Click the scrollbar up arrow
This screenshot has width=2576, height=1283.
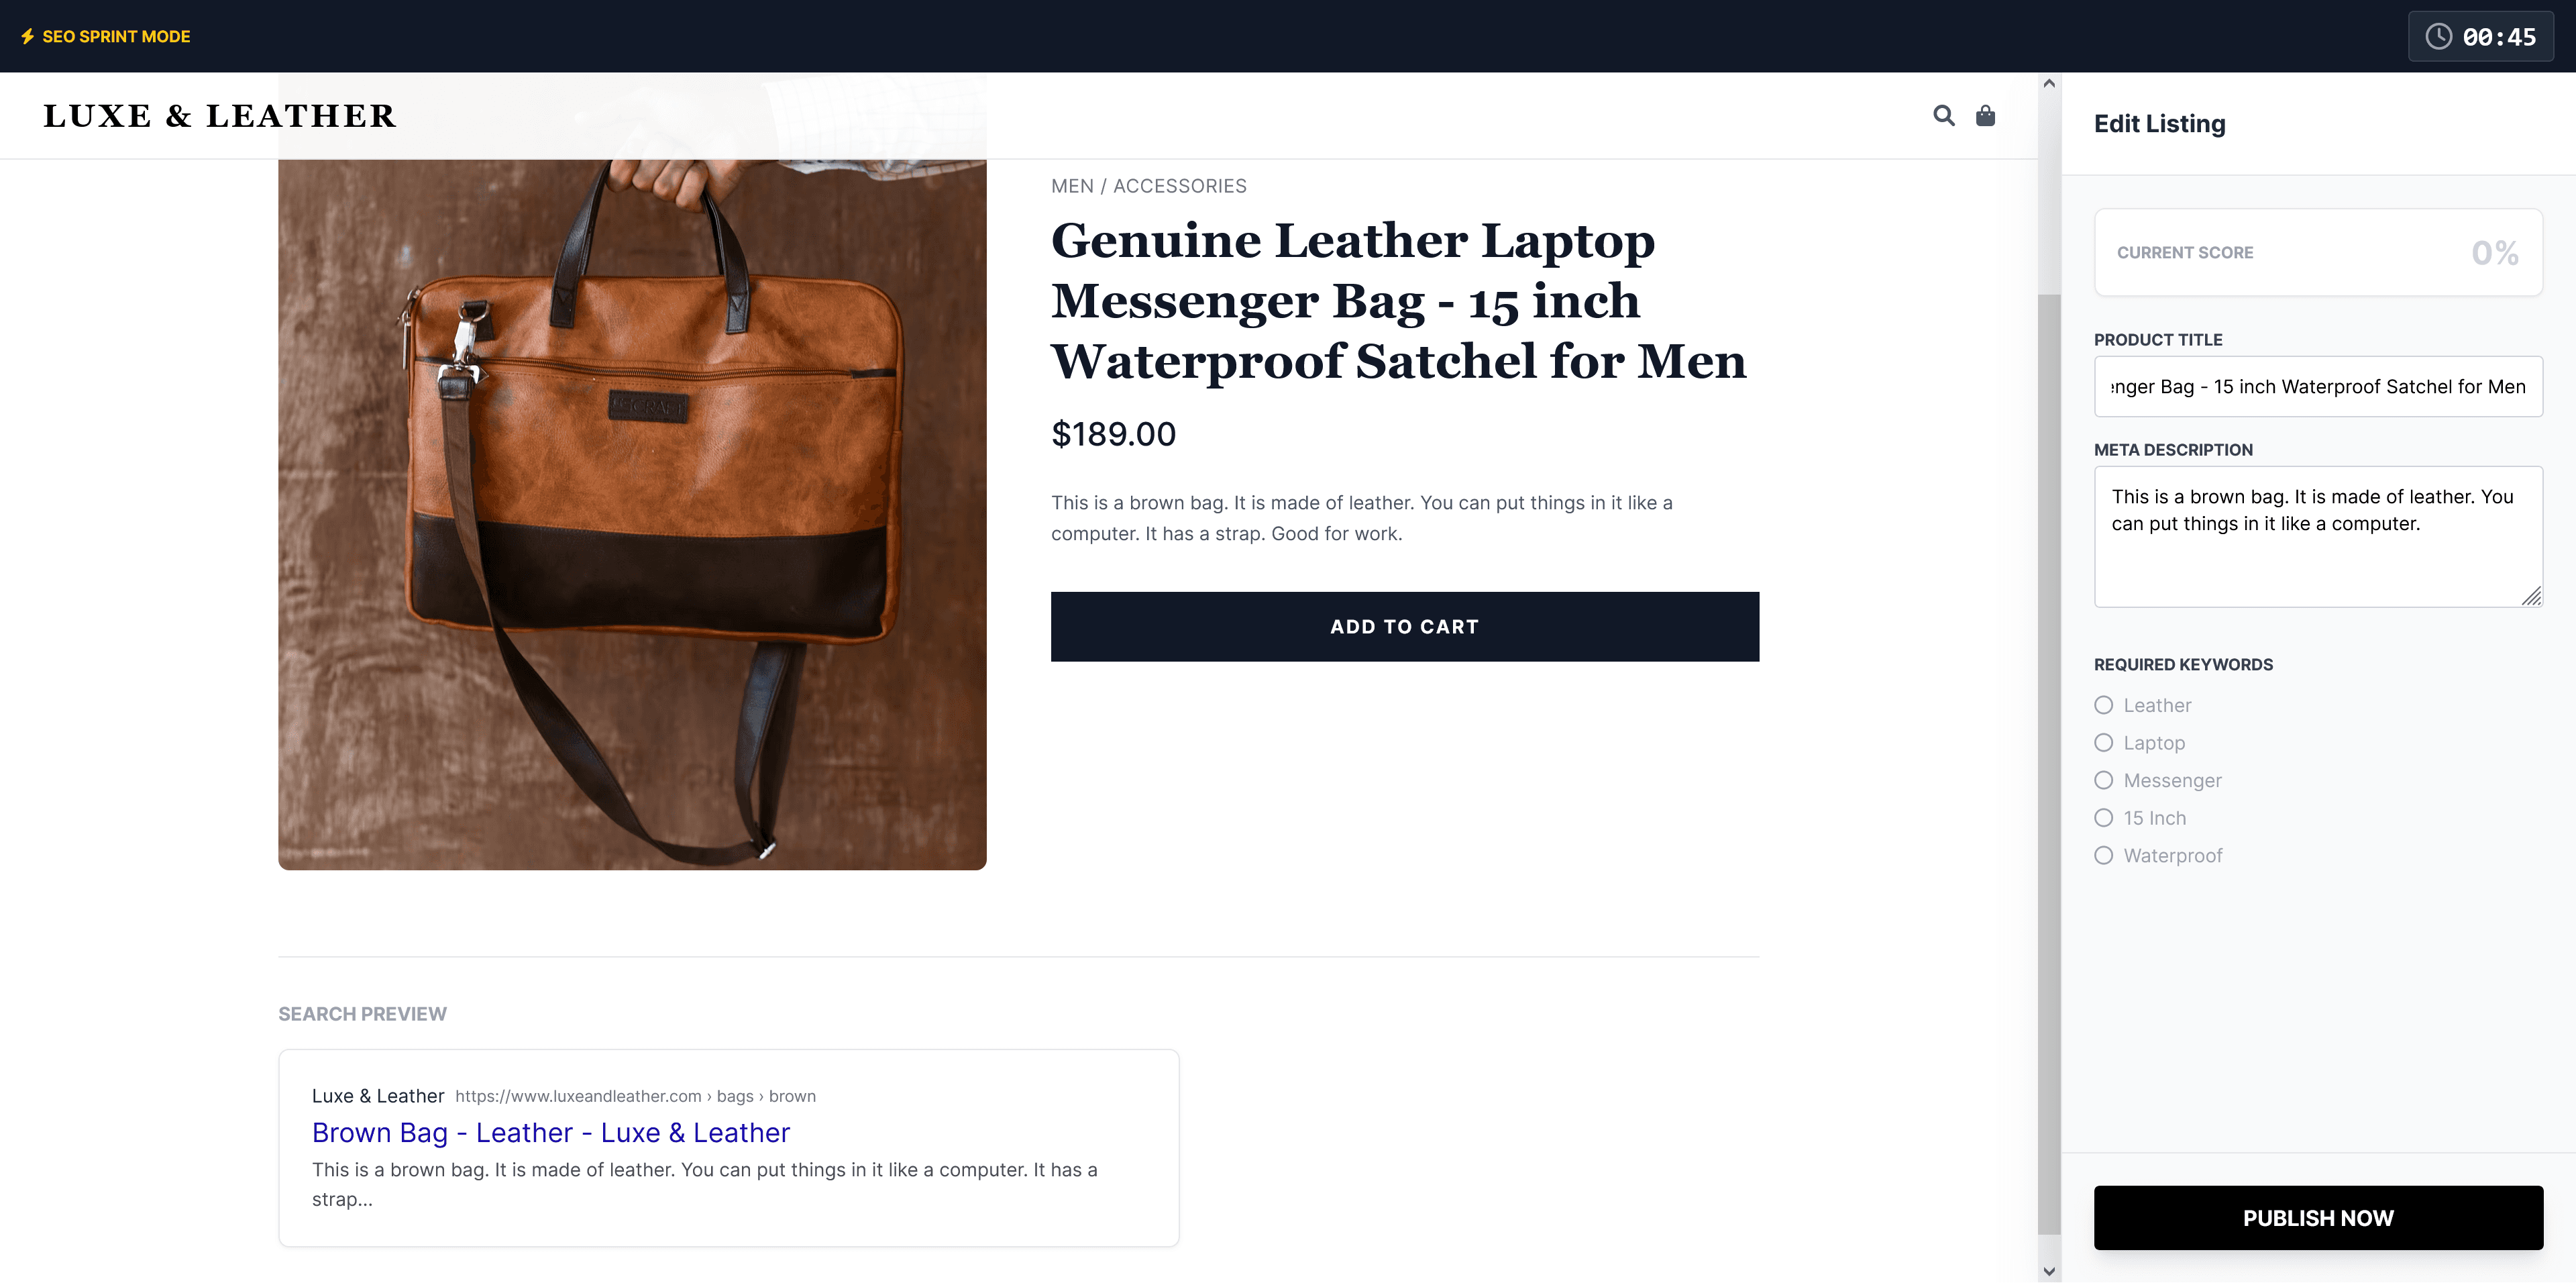point(2049,84)
